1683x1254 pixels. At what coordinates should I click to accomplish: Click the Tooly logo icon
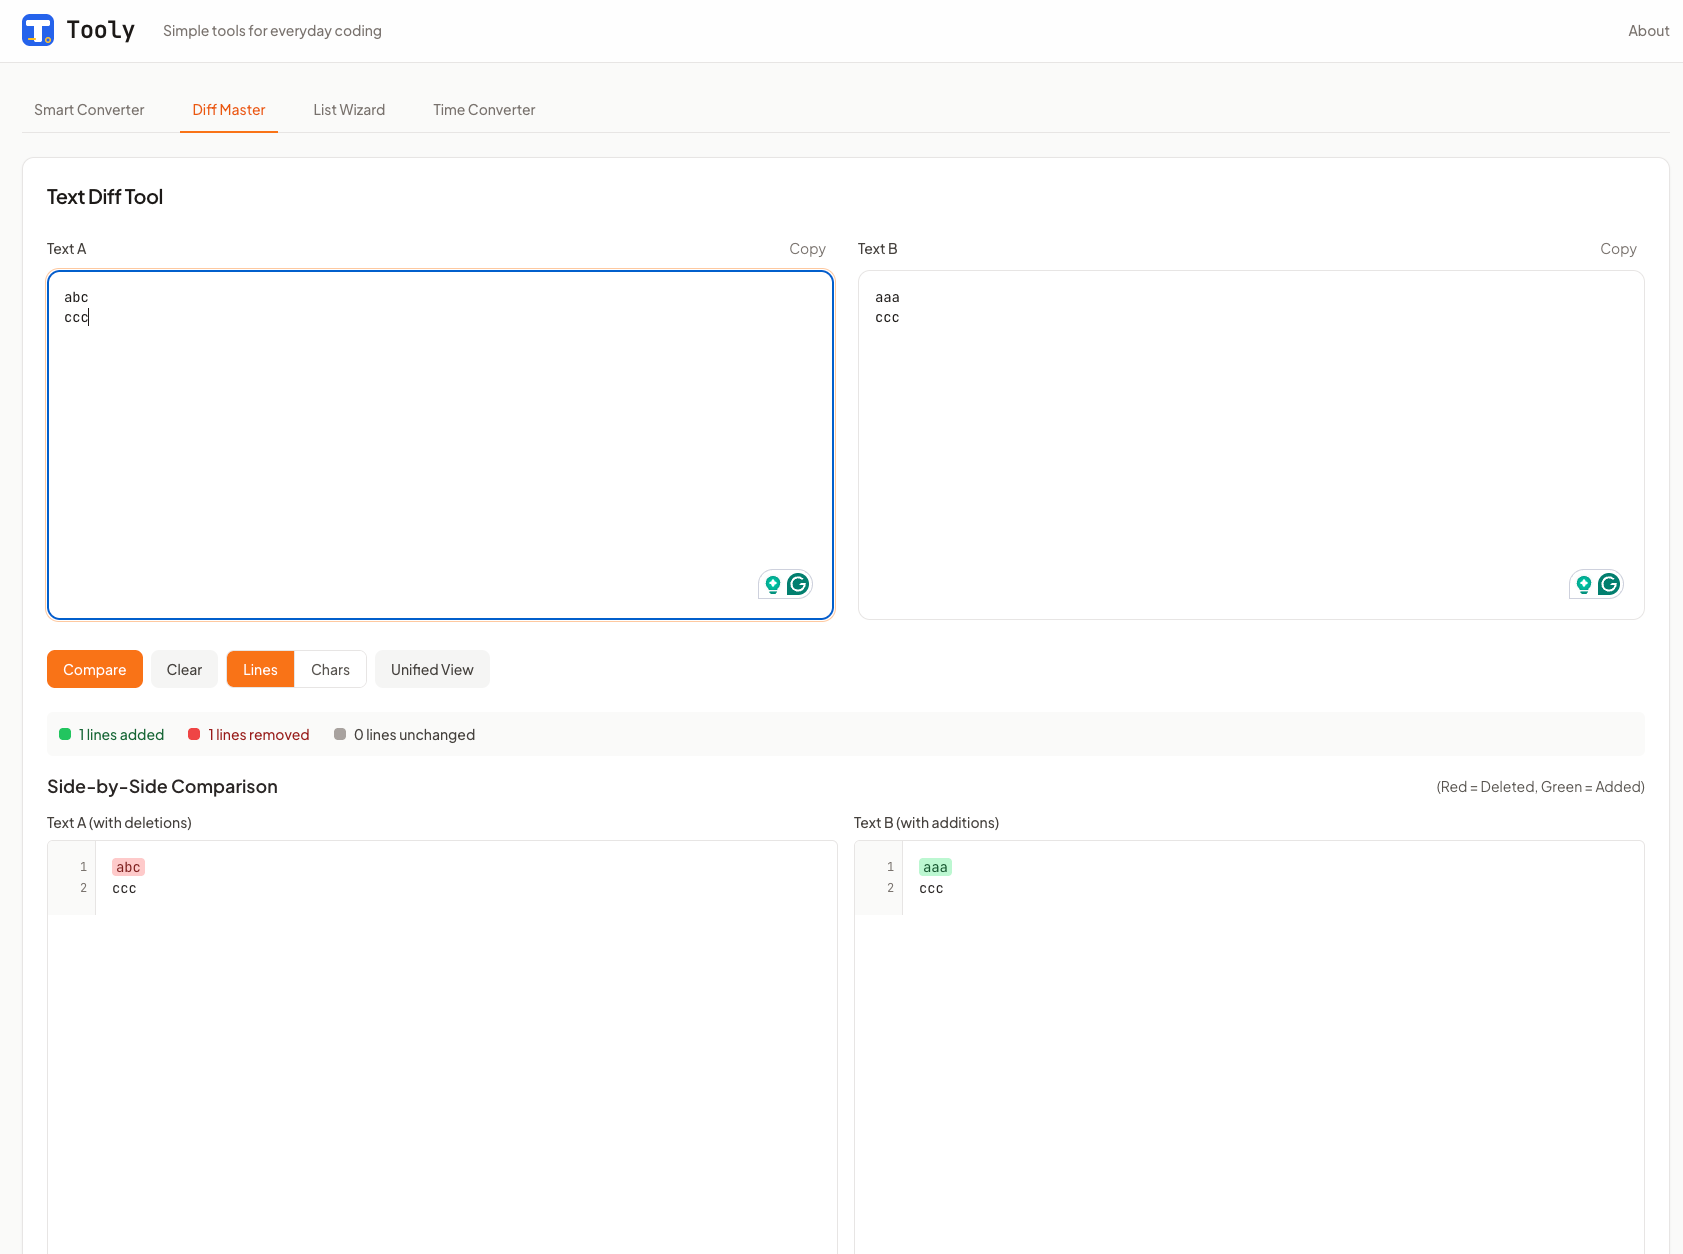pyautogui.click(x=38, y=30)
